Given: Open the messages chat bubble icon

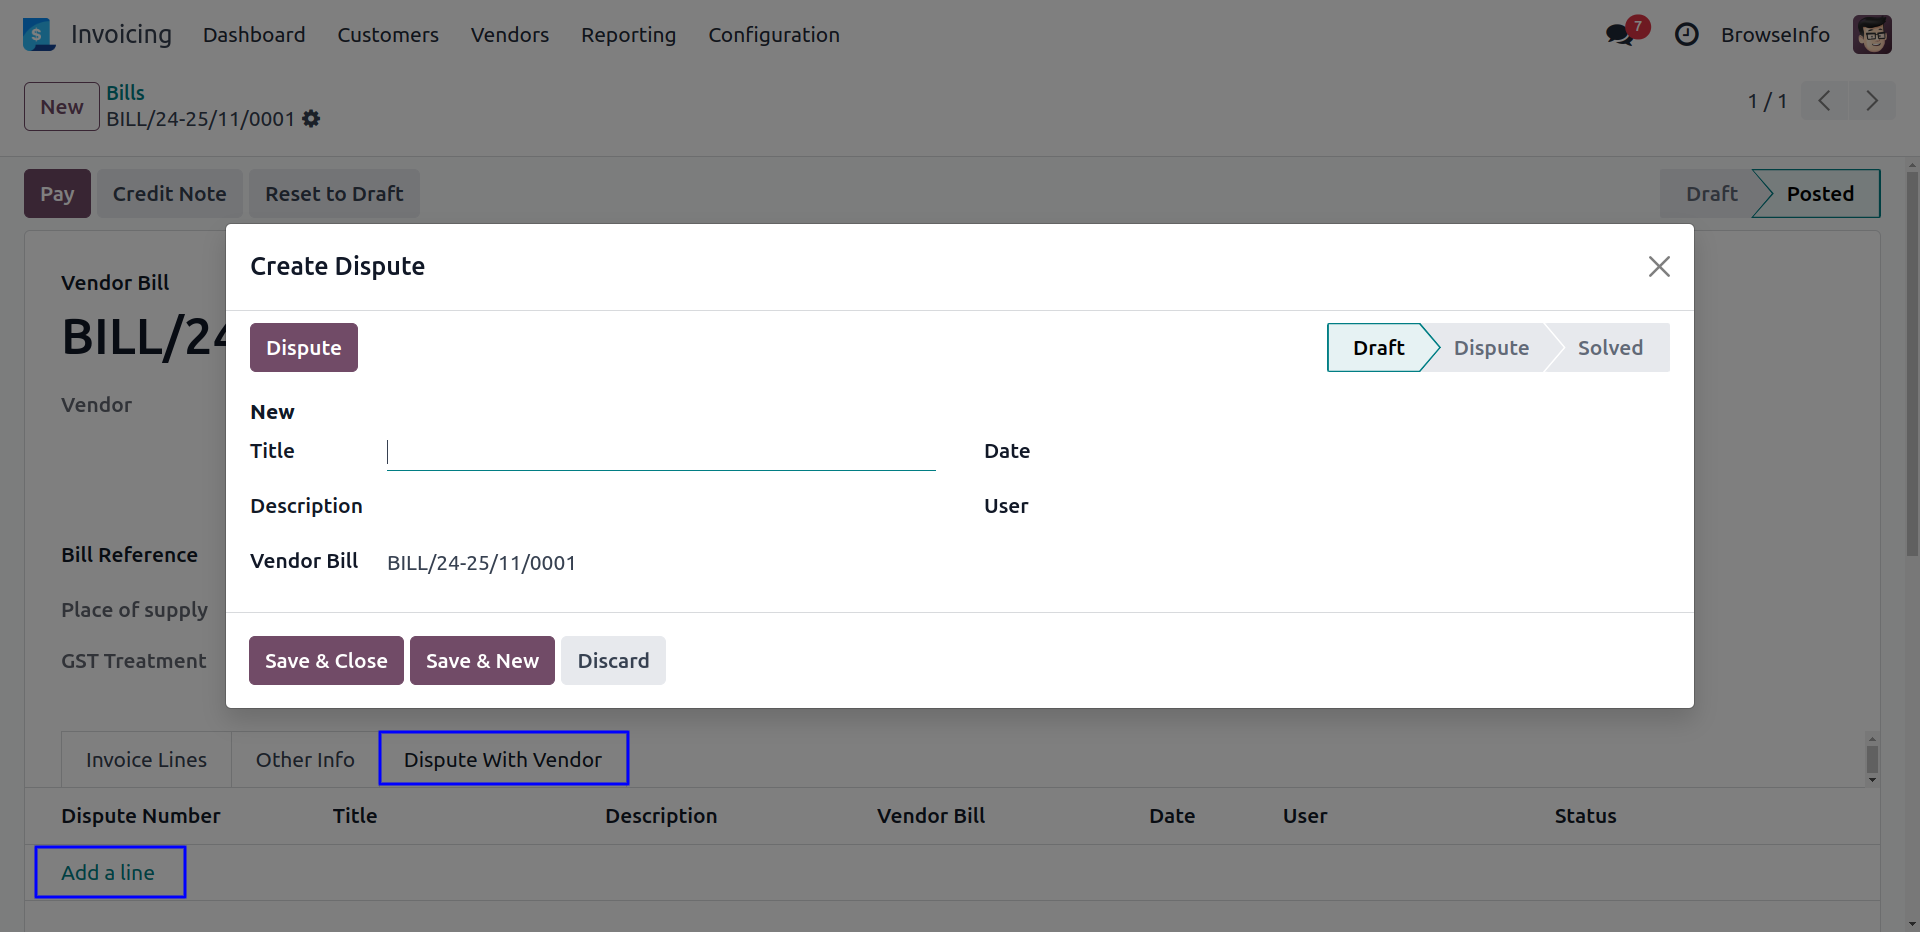Looking at the screenshot, I should point(1619,35).
